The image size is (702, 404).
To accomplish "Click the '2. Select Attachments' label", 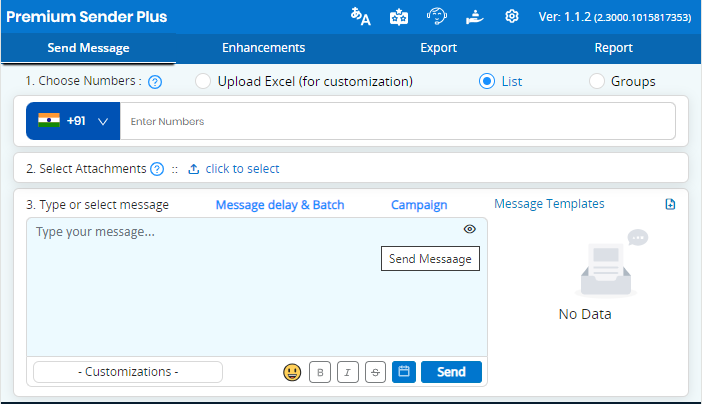I will tap(86, 169).
